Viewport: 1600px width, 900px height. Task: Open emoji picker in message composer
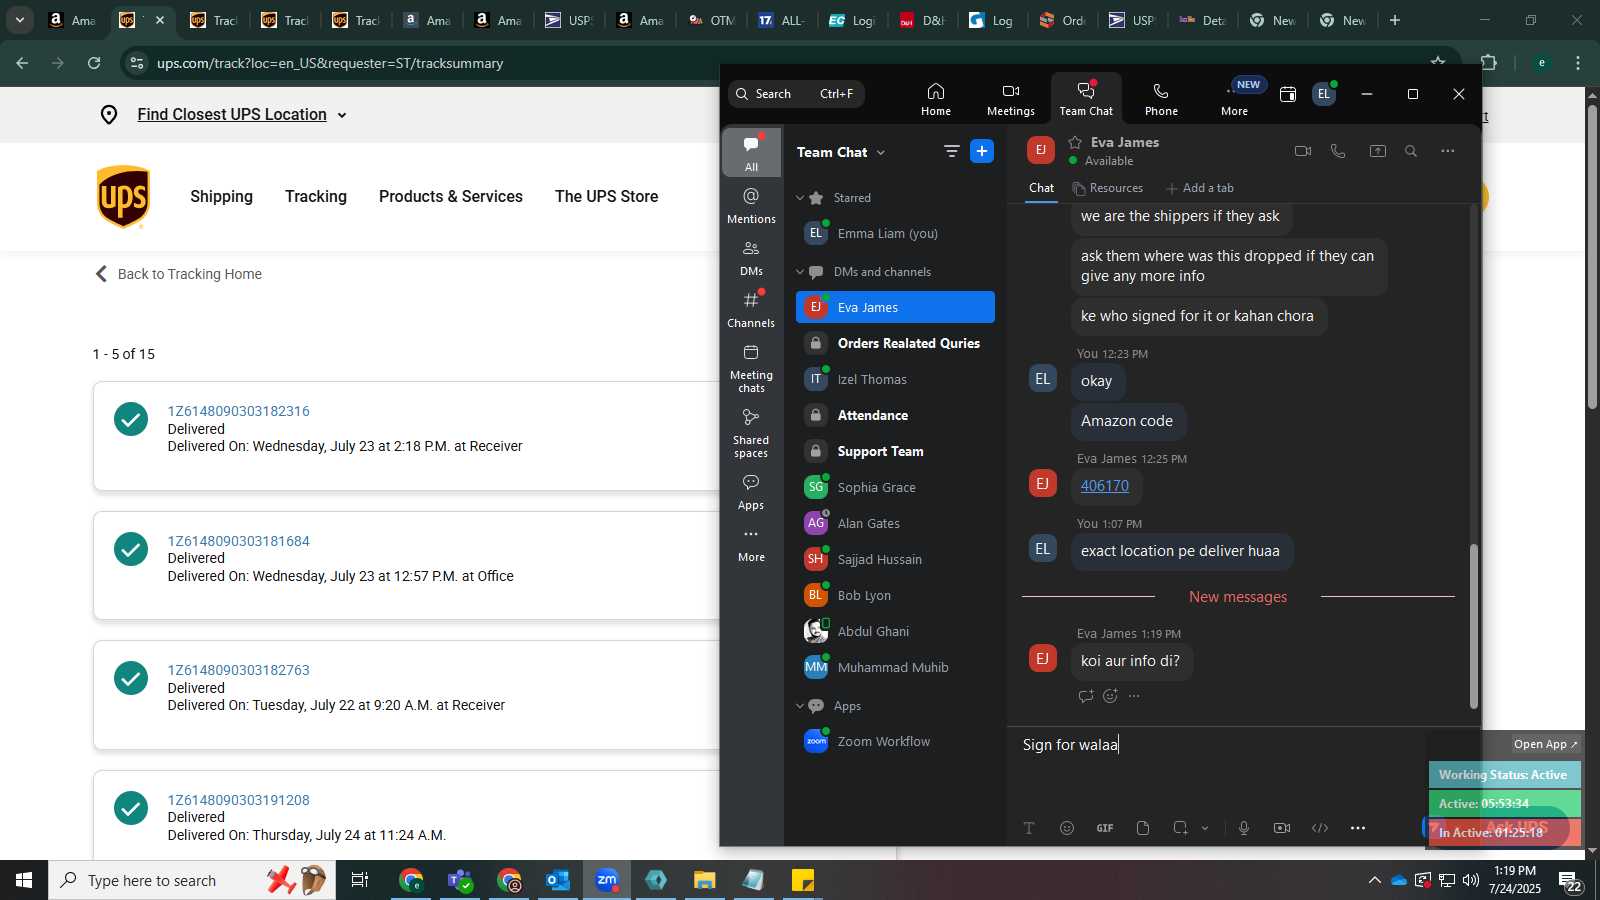[x=1067, y=828]
